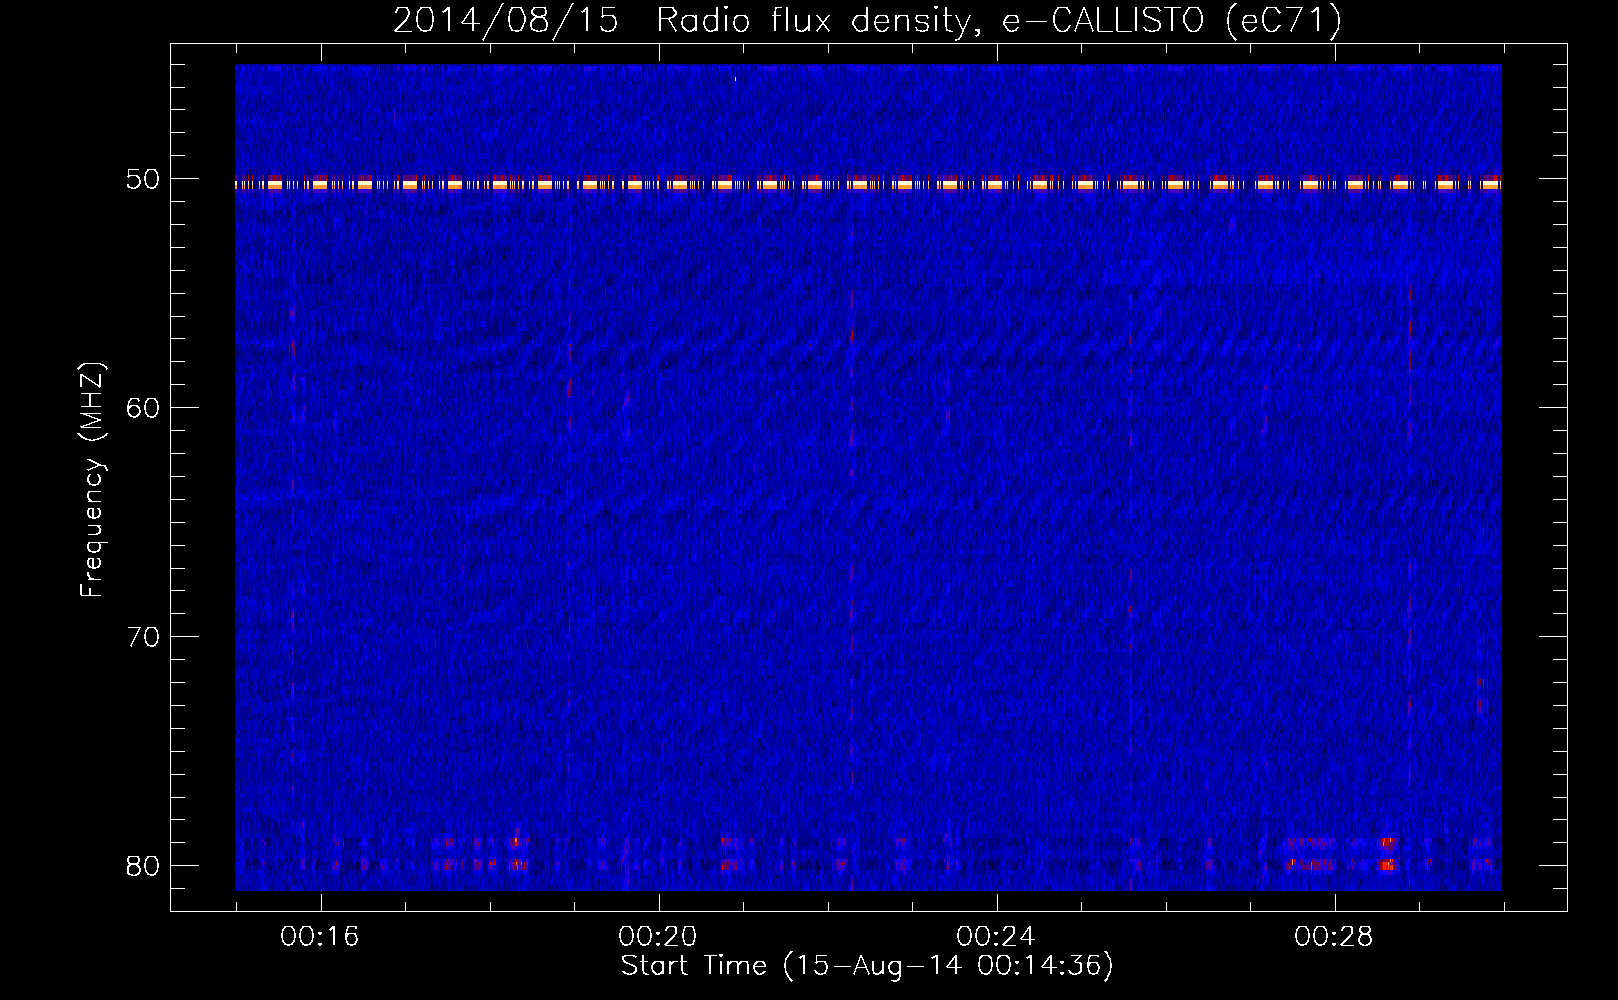Click the 00:16 time tick label
This screenshot has height=1000, width=1618.
pyautogui.click(x=320, y=937)
